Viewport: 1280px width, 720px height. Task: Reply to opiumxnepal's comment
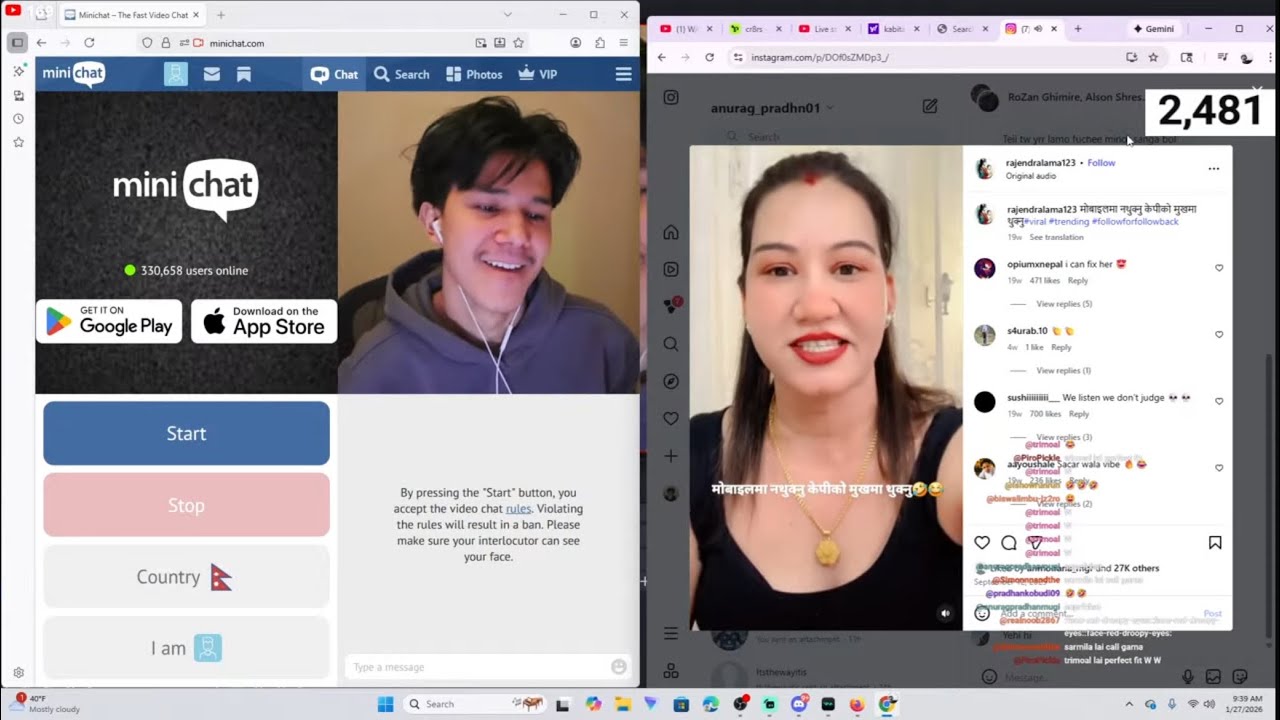tap(1078, 281)
